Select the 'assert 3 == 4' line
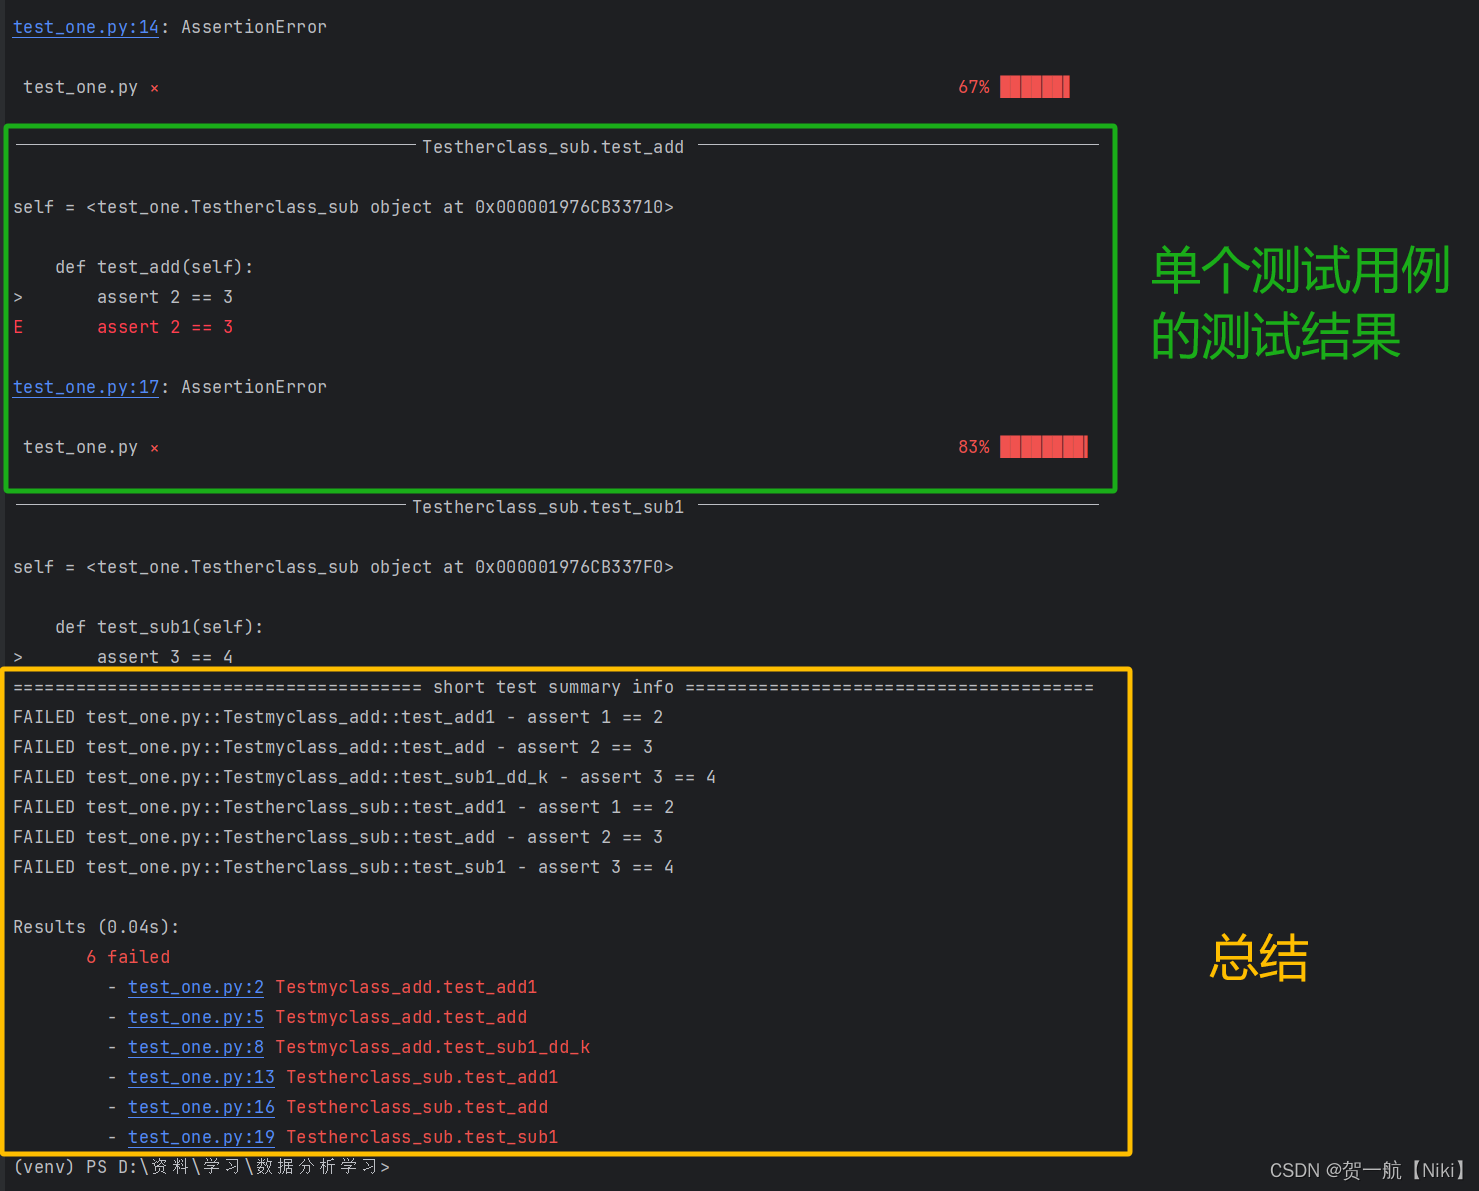The height and width of the screenshot is (1191, 1479). (x=165, y=657)
